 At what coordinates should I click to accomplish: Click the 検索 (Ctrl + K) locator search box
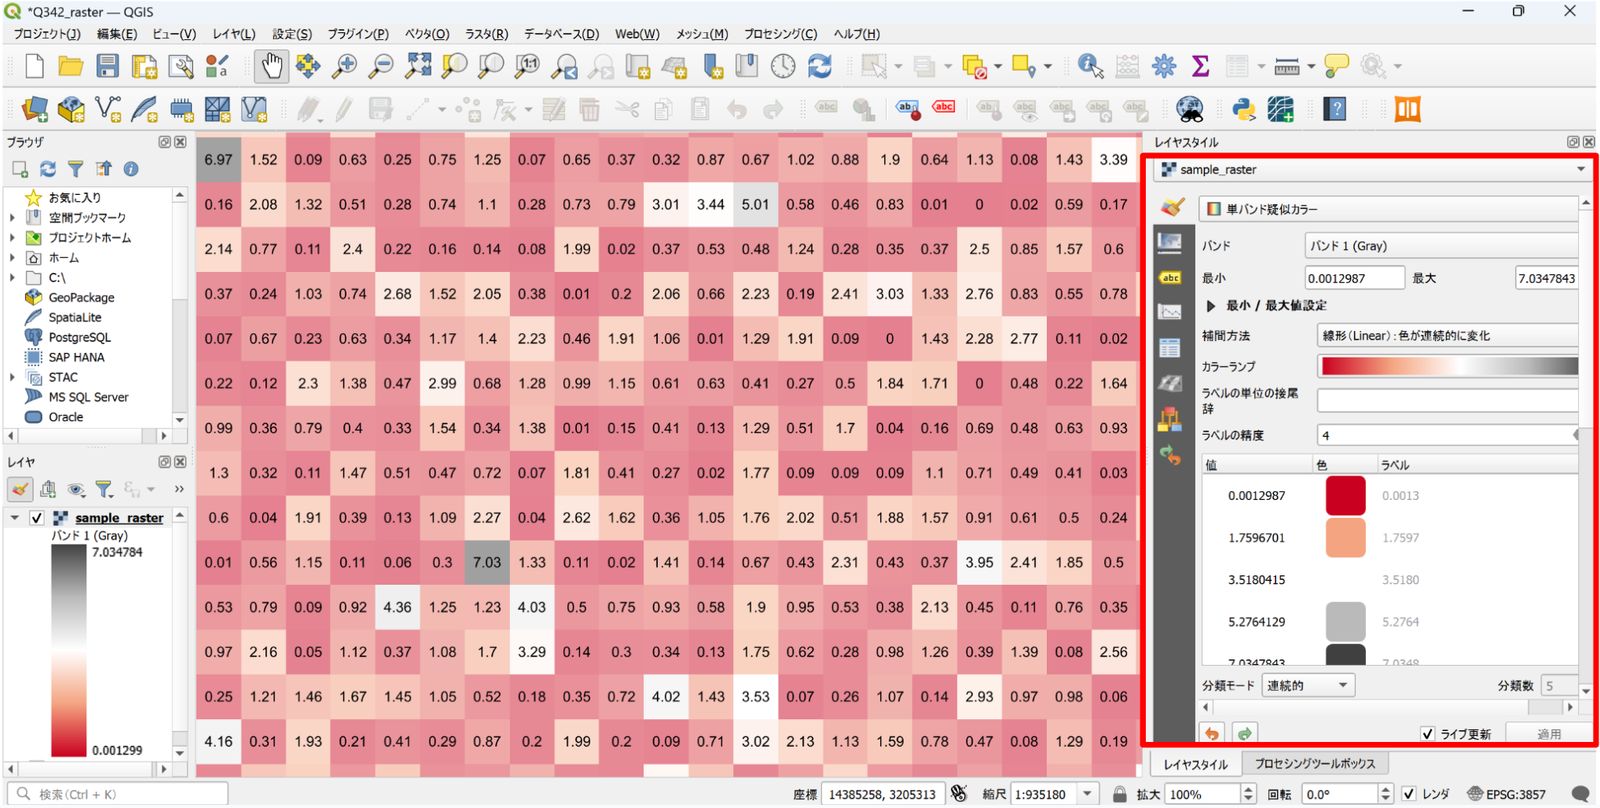click(x=118, y=794)
